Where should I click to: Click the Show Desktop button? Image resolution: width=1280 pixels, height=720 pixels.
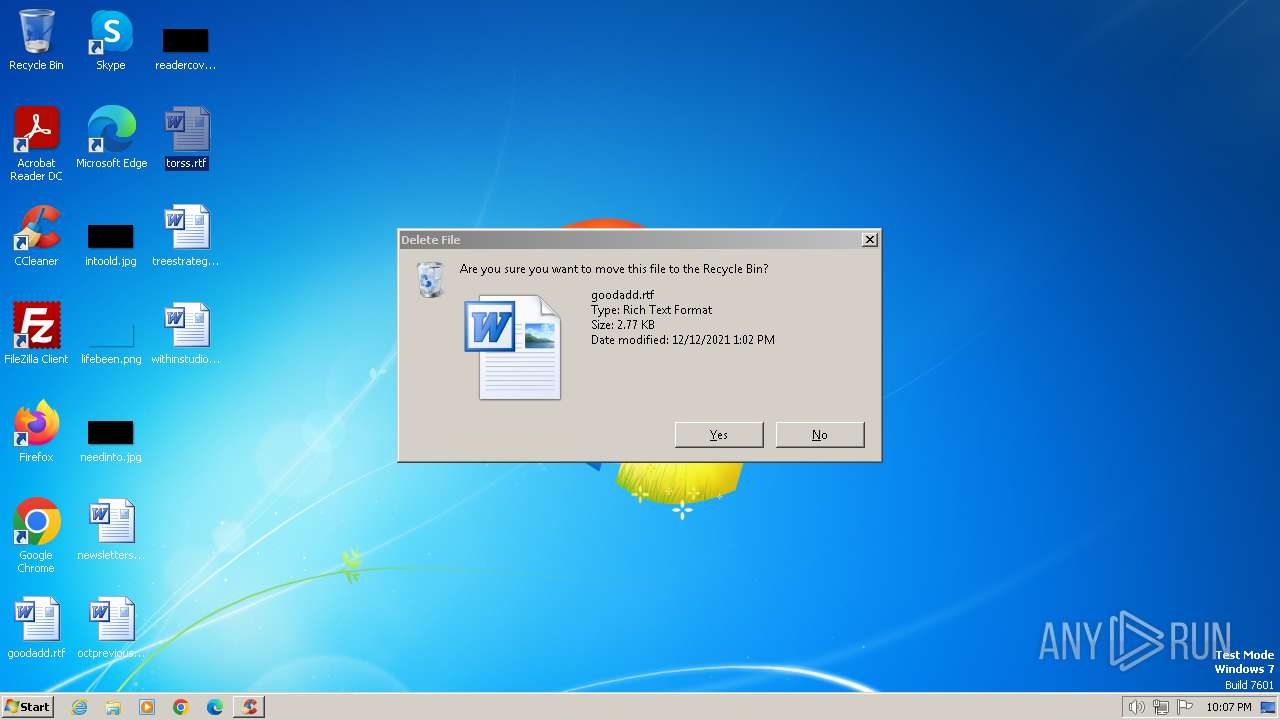1268,707
